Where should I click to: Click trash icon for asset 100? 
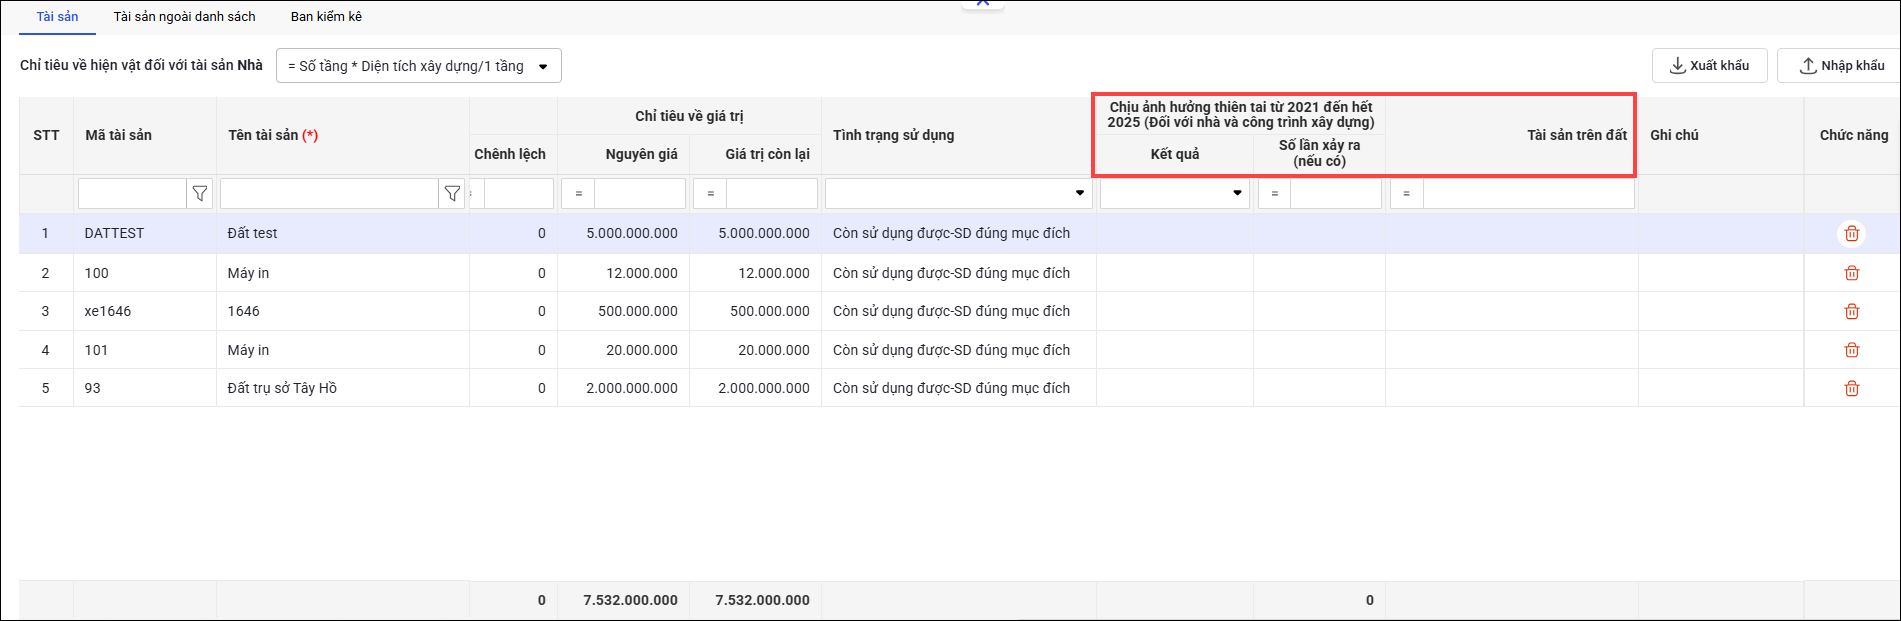pyautogui.click(x=1851, y=273)
